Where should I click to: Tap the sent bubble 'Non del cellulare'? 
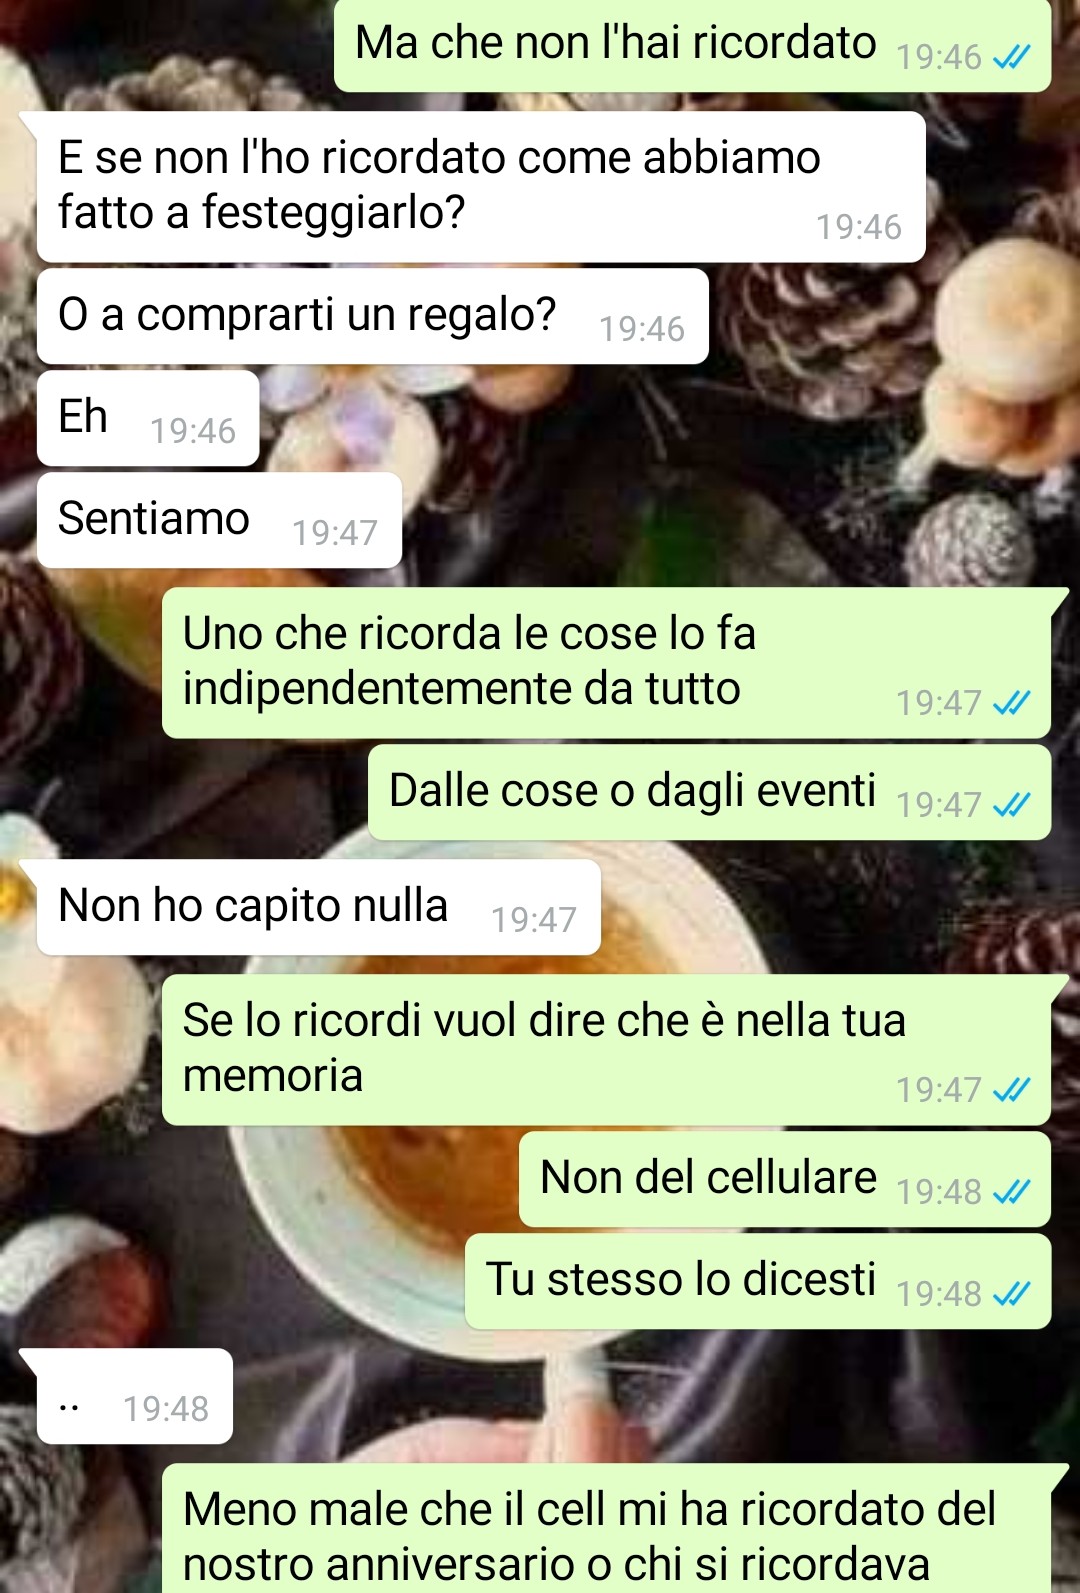tap(785, 1179)
